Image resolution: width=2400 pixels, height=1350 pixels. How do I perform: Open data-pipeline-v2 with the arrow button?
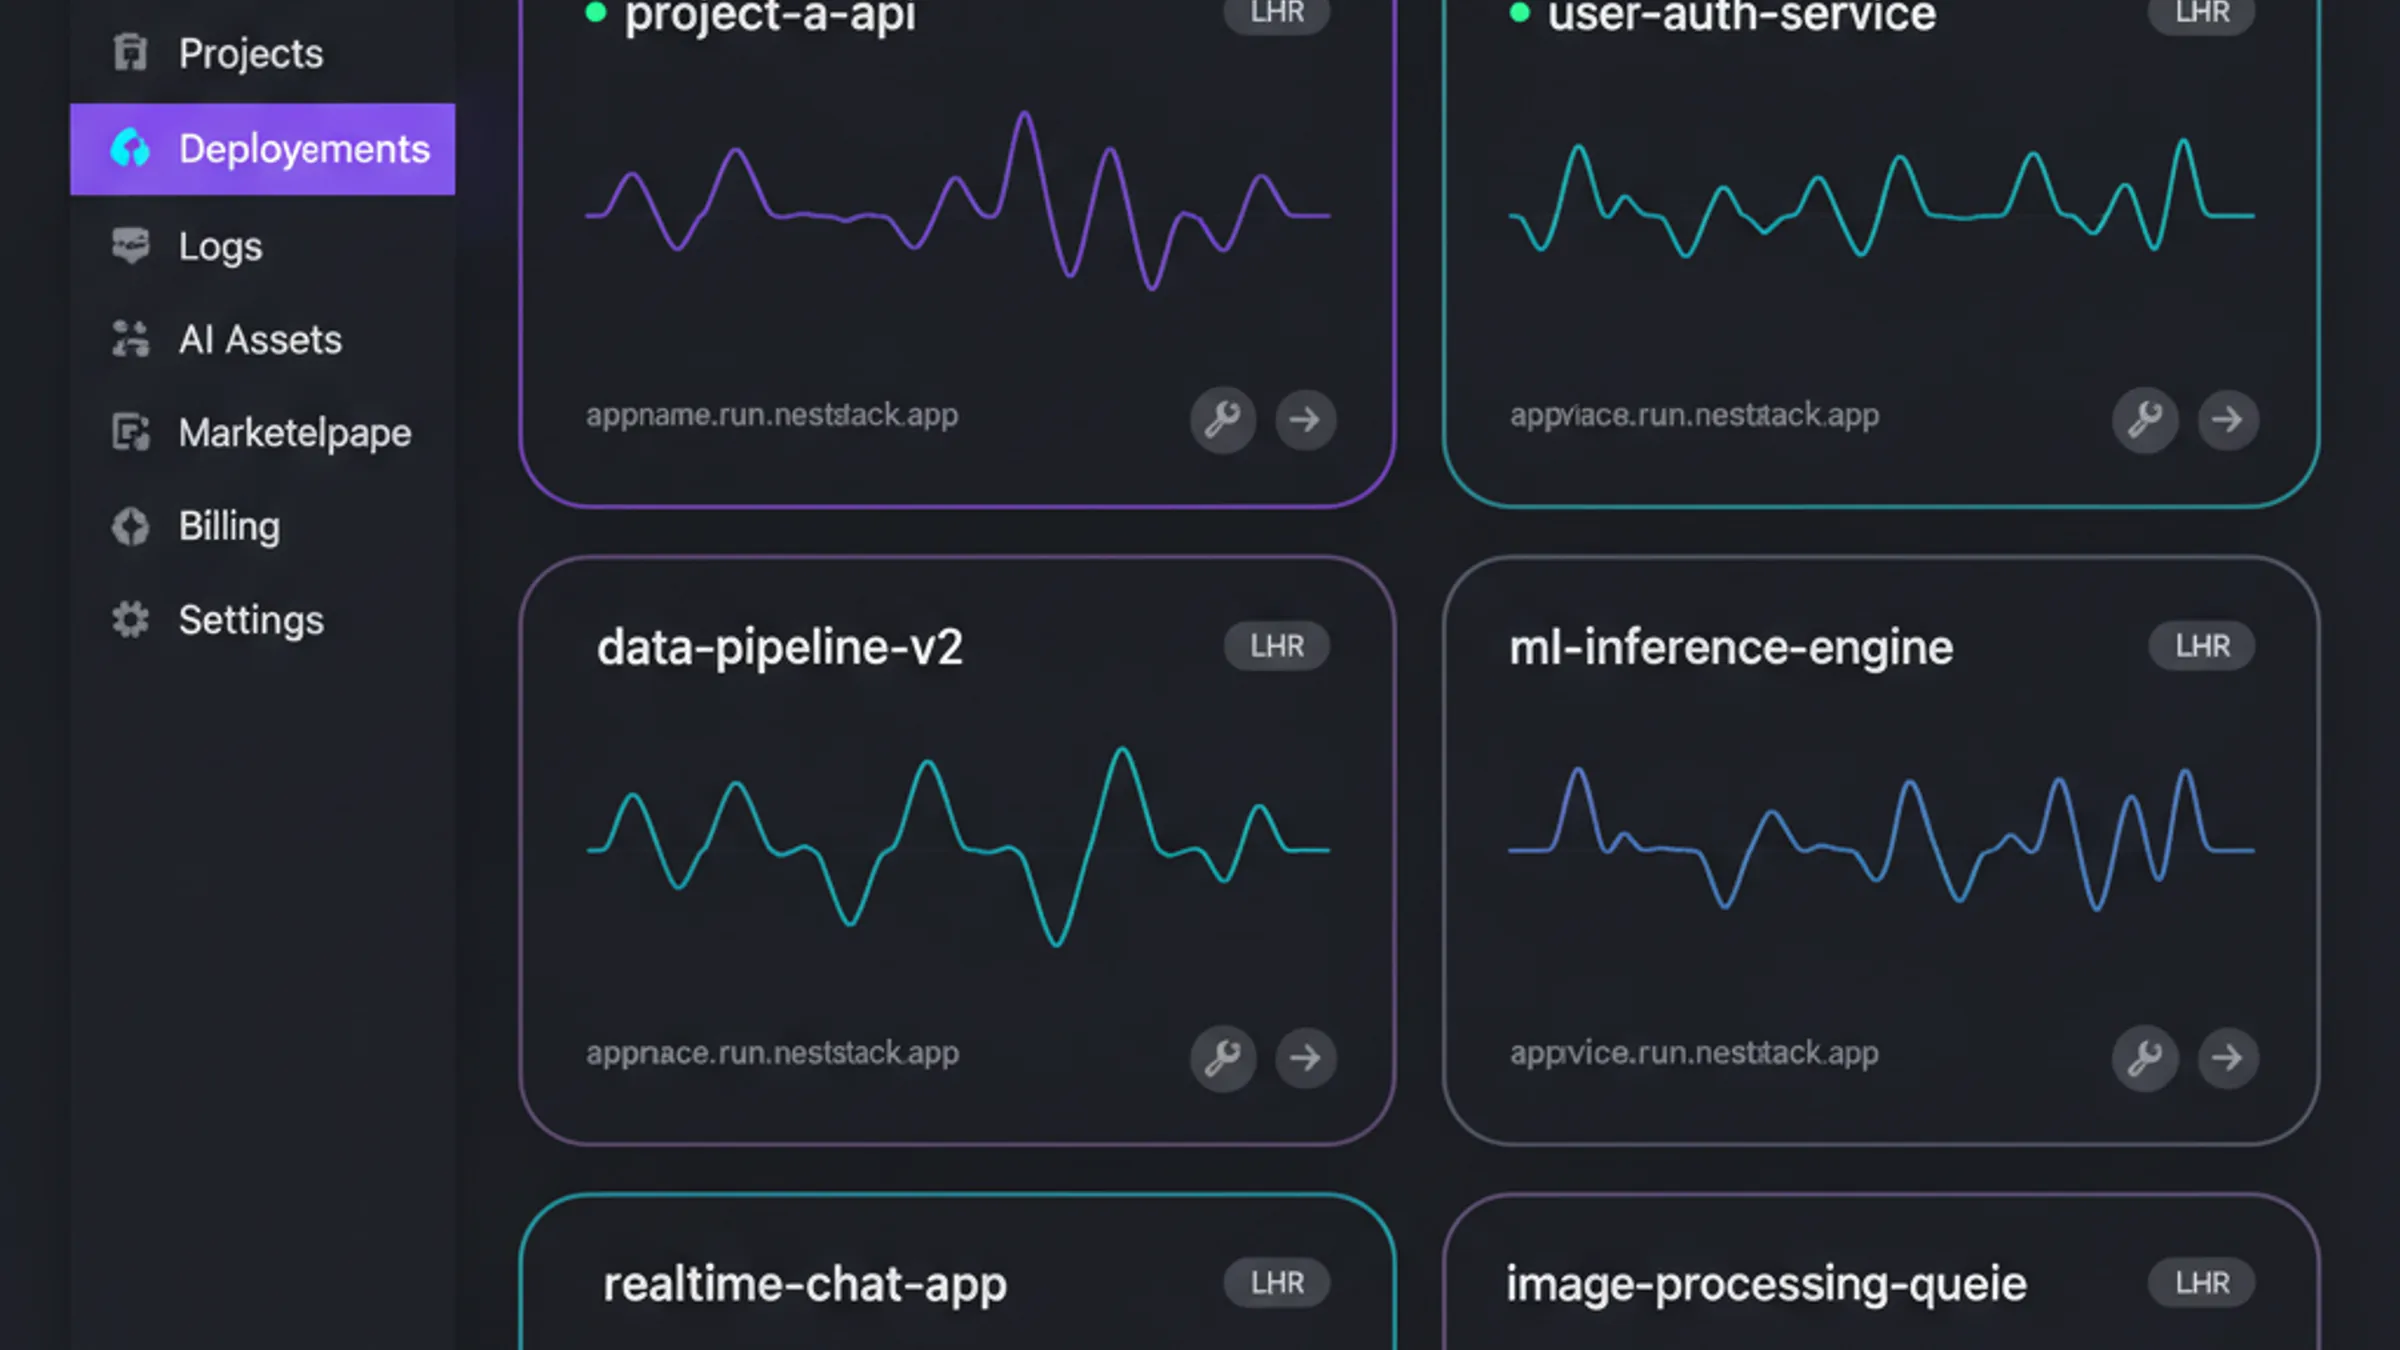click(1305, 1058)
